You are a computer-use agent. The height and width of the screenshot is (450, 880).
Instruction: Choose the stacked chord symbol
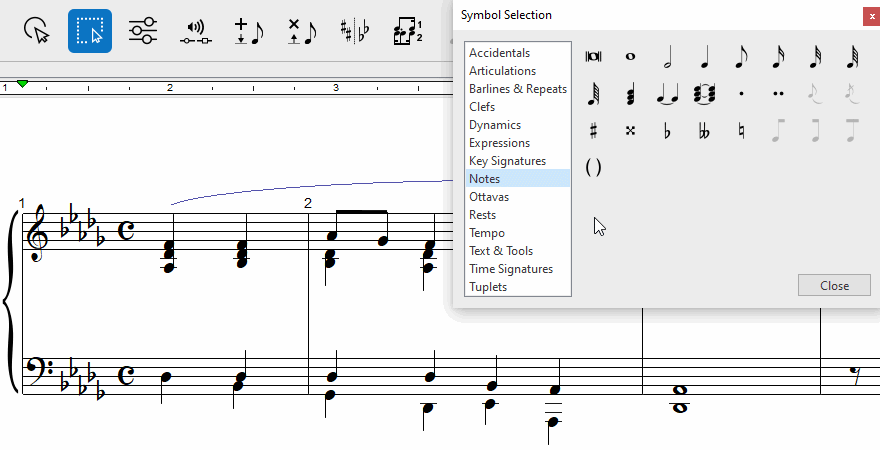pos(630,94)
